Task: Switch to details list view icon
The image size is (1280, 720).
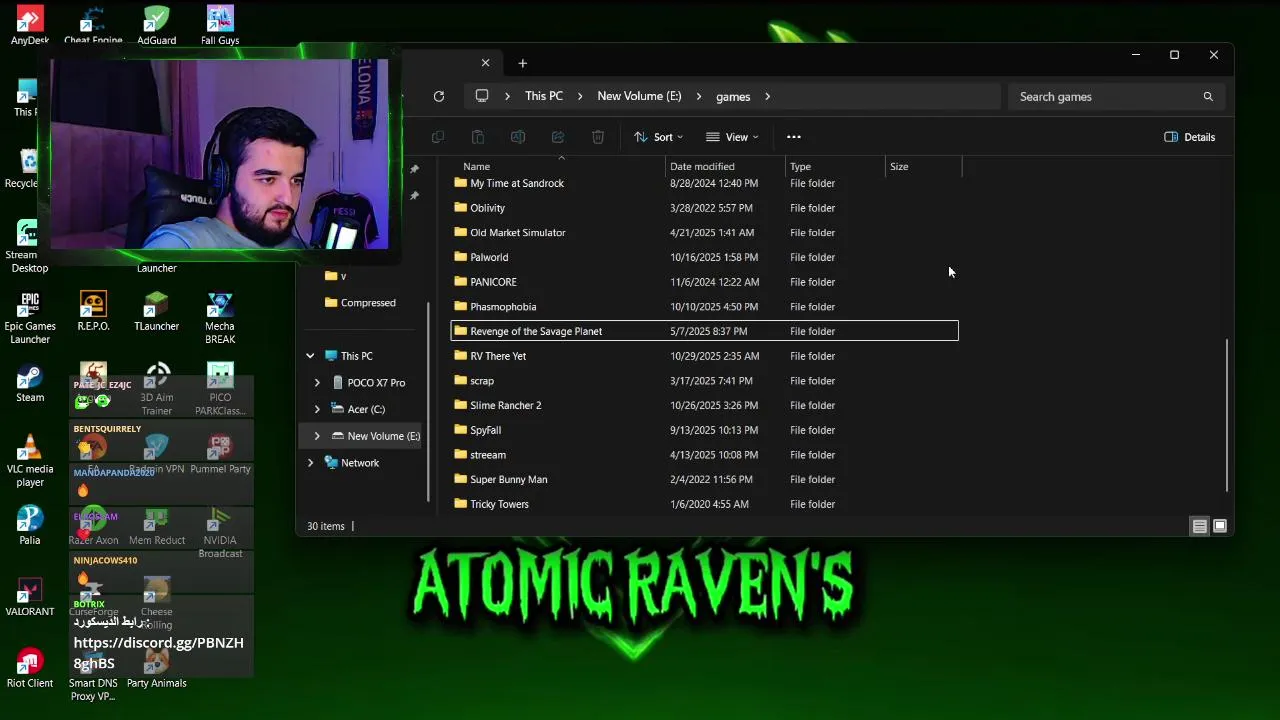Action: [1199, 526]
